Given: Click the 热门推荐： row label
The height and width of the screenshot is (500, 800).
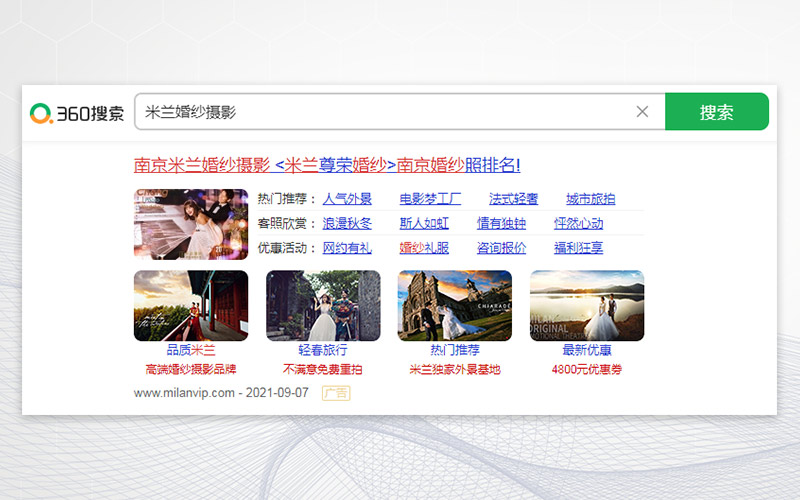Looking at the screenshot, I should tap(287, 198).
